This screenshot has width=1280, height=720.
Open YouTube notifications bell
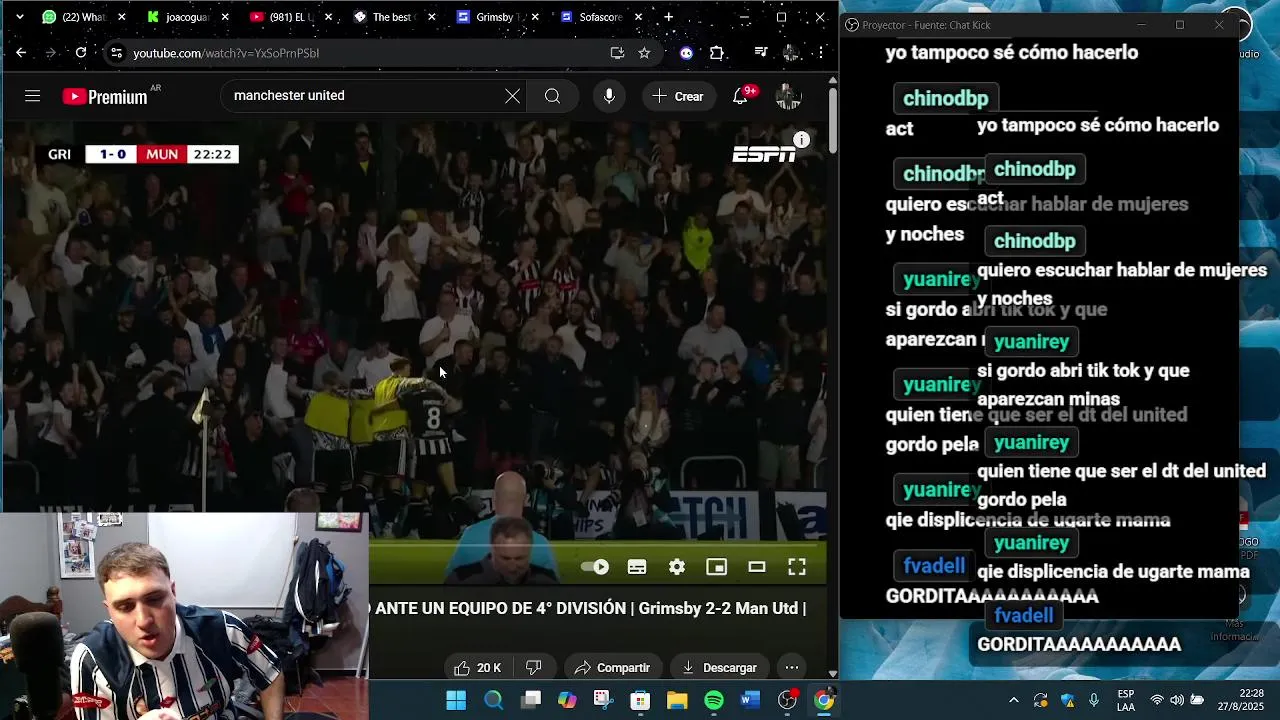(741, 96)
